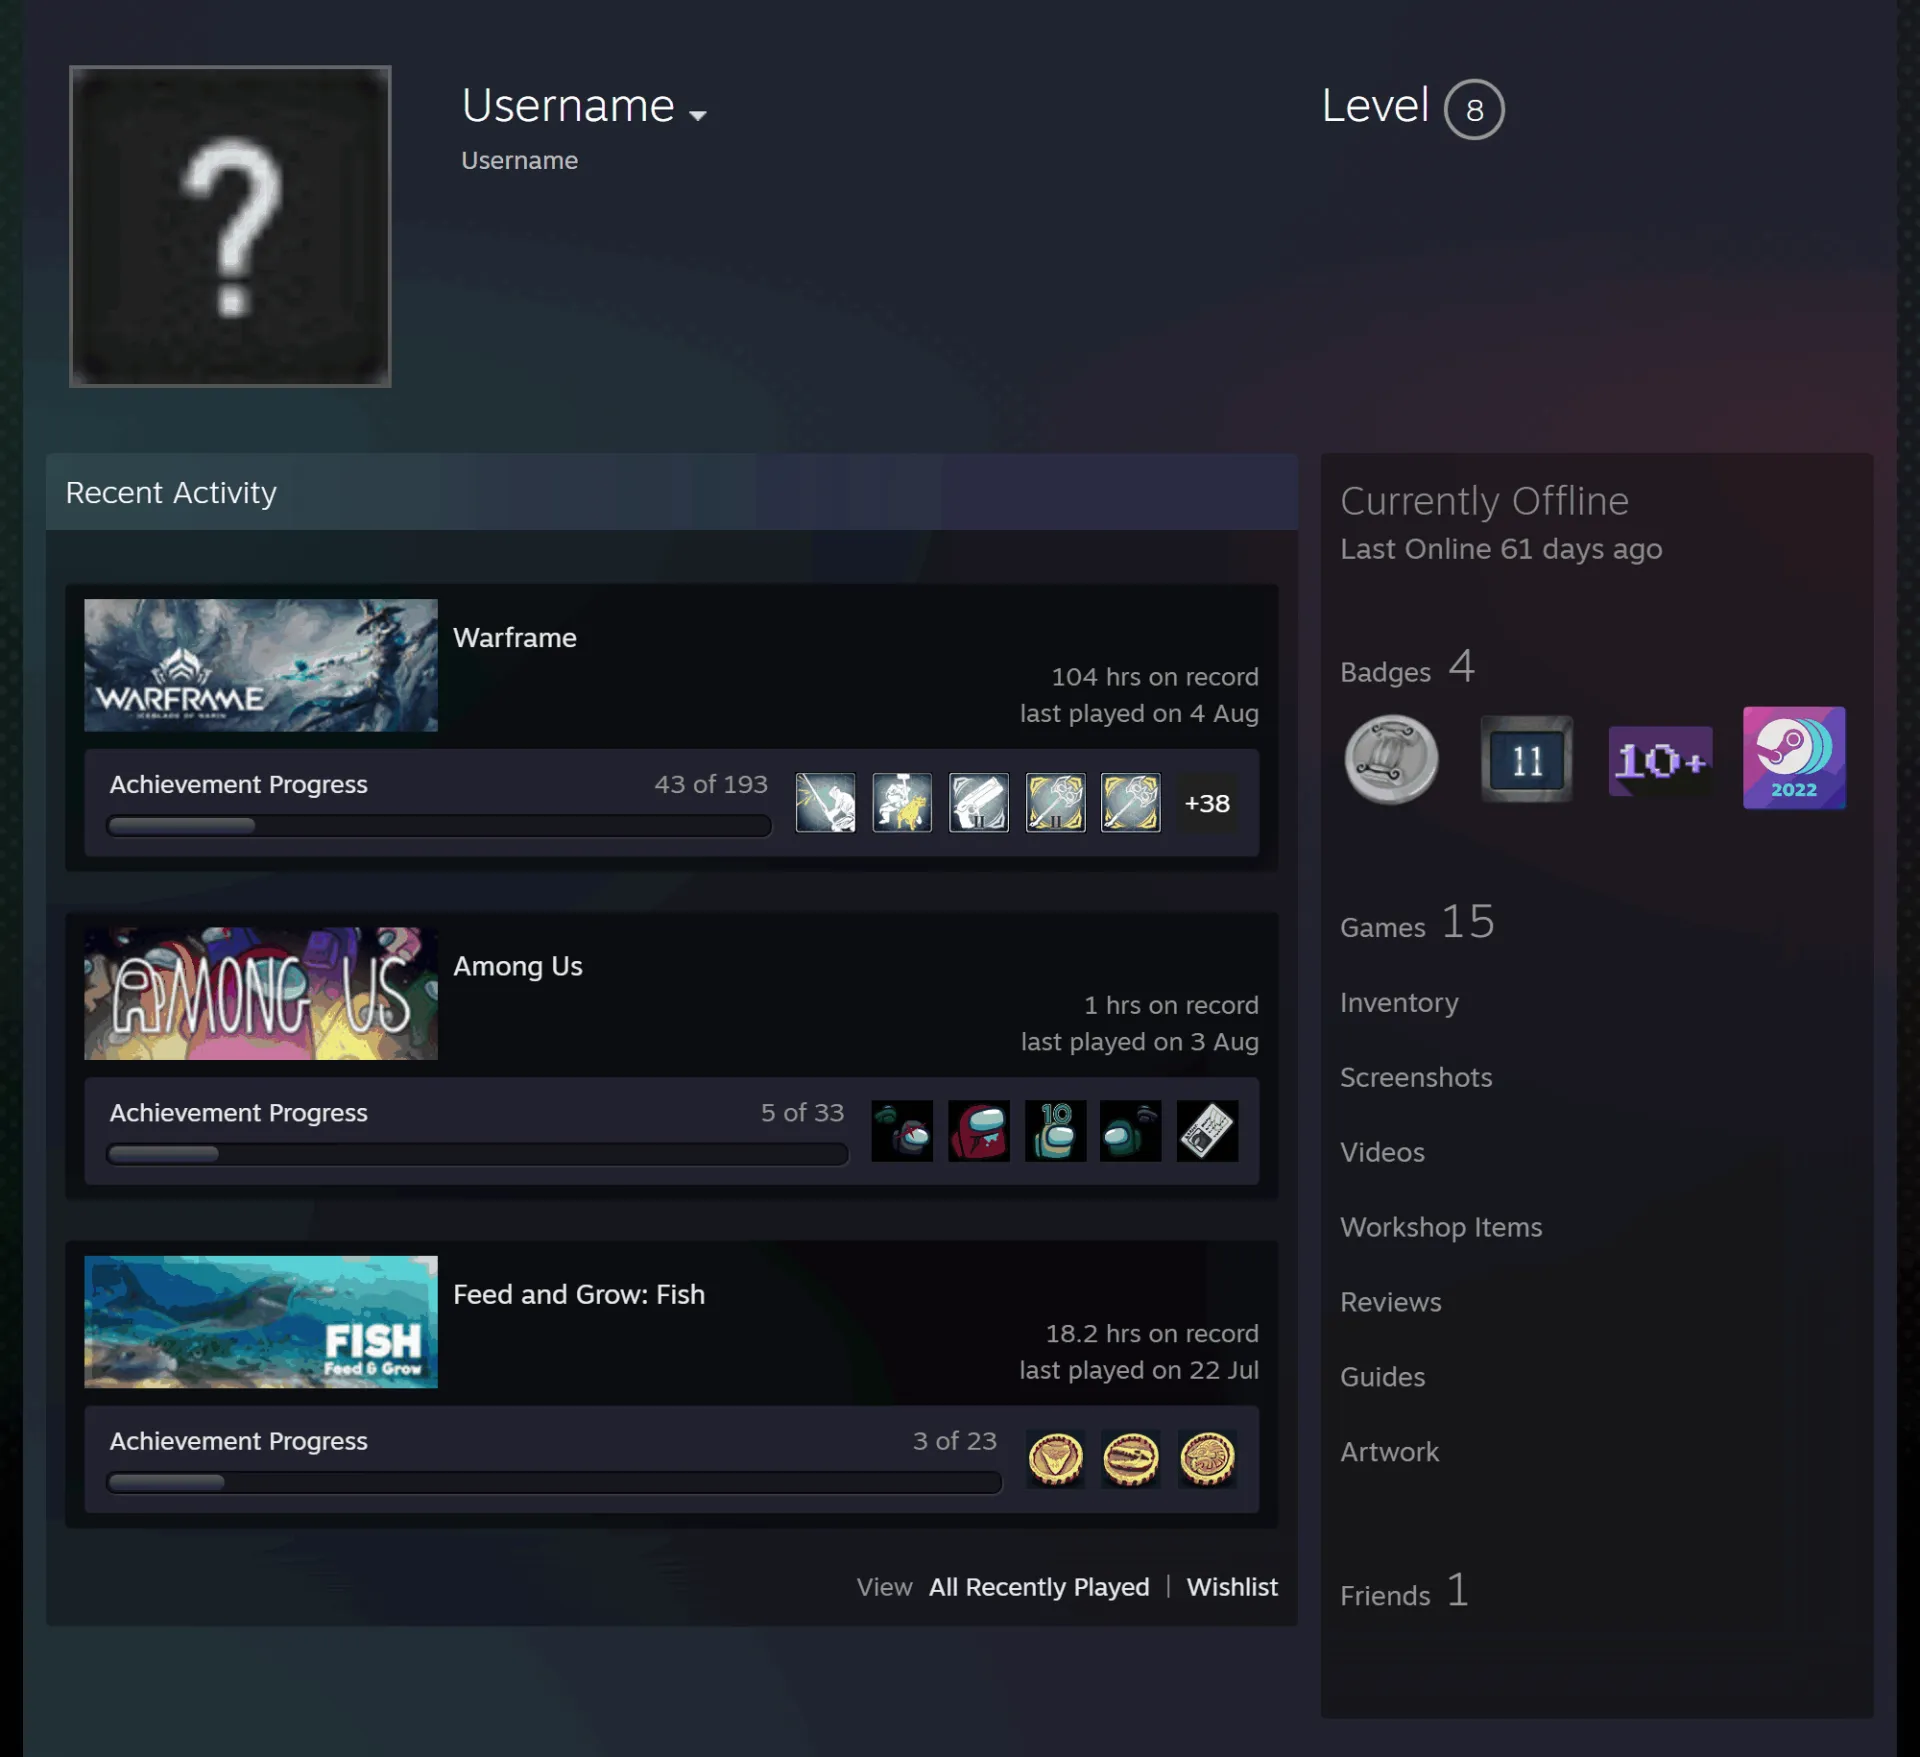This screenshot has height=1757, width=1920.
Task: View Among Us dark green crewmate achievement icon
Action: 1131,1131
